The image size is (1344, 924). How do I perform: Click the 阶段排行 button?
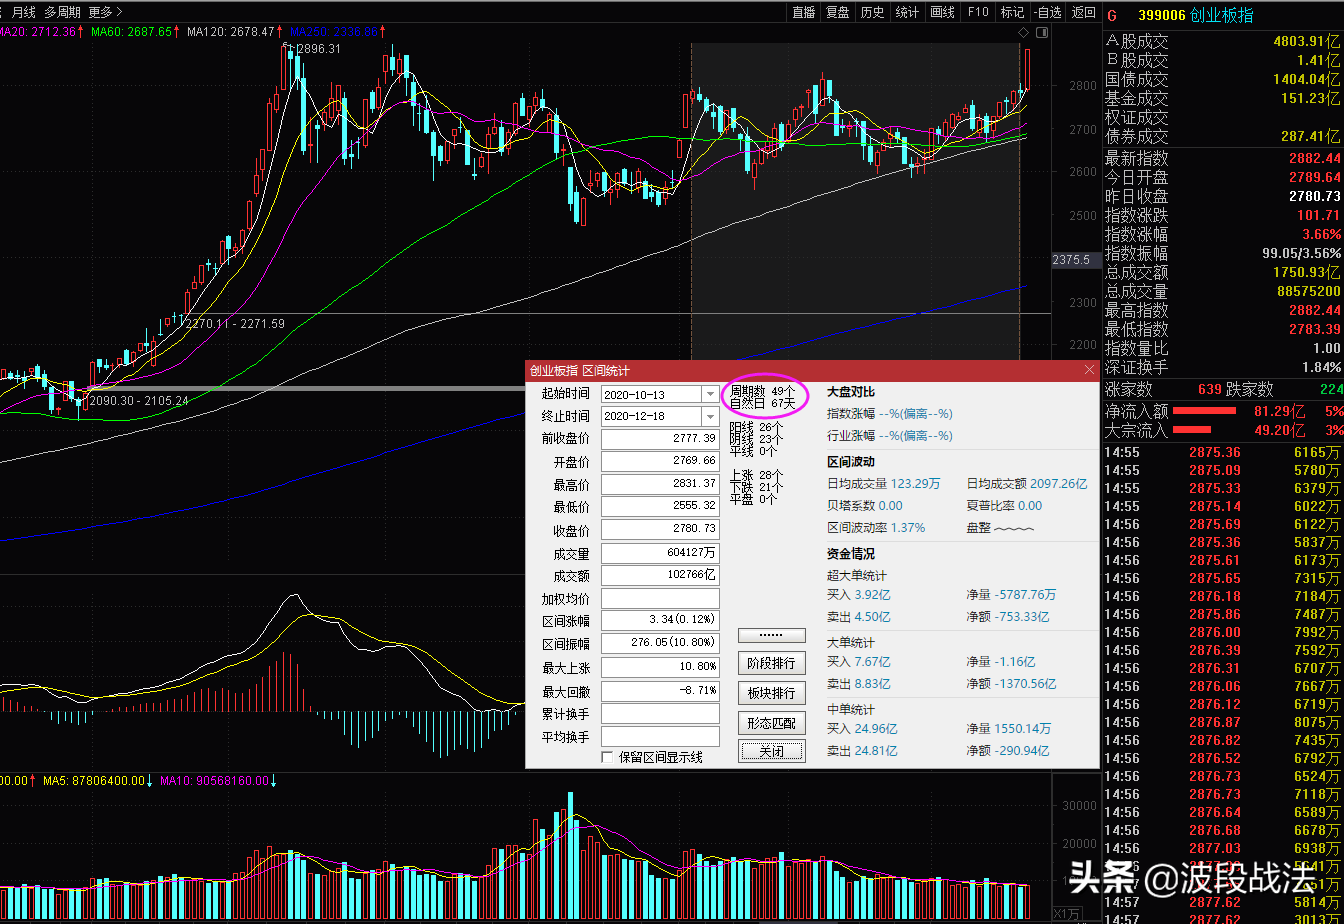[772, 663]
